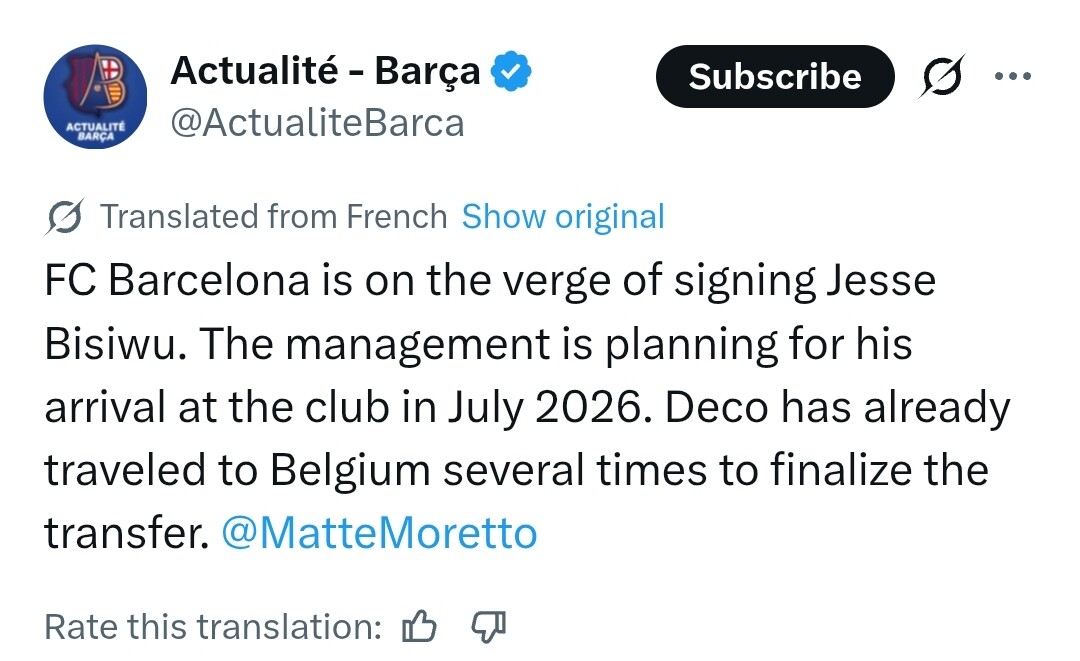Click 'Jesse' in the tweet text

pos(881,281)
